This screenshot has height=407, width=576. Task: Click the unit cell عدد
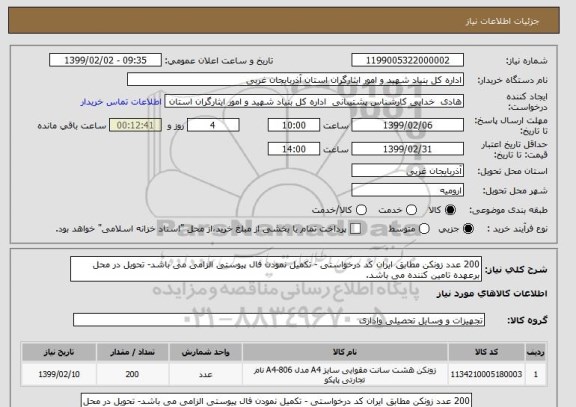pos(205,374)
